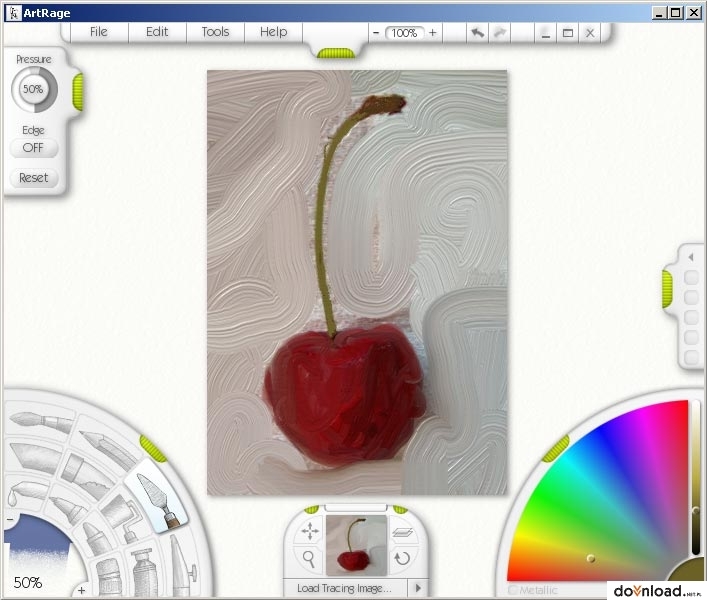707x600 pixels.
Task: Click the cherry painting canvas
Action: pos(357,283)
